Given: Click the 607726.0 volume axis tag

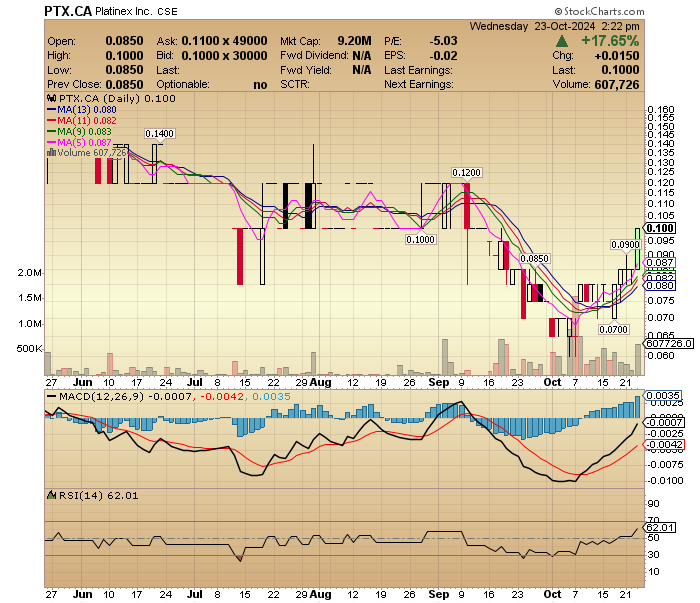Looking at the screenshot, I should pyautogui.click(x=668, y=343).
